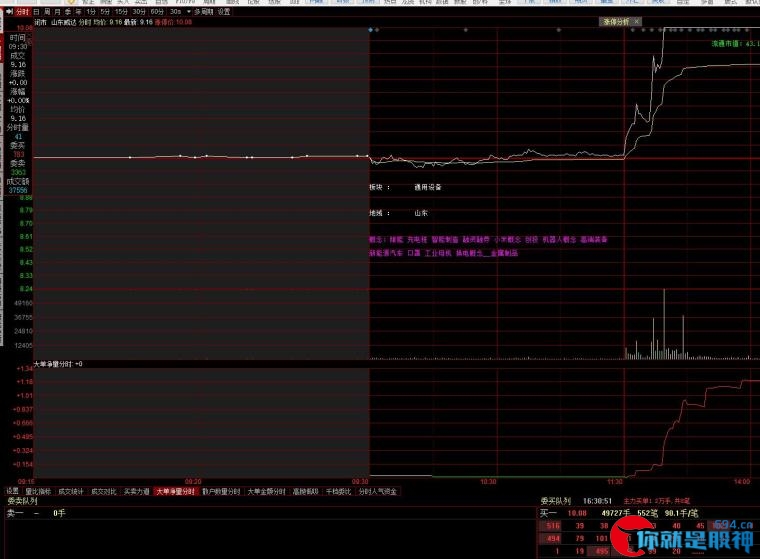Switch to the 散户数量分时 indicator tab
Image resolution: width=760 pixels, height=559 pixels.
pyautogui.click(x=221, y=492)
